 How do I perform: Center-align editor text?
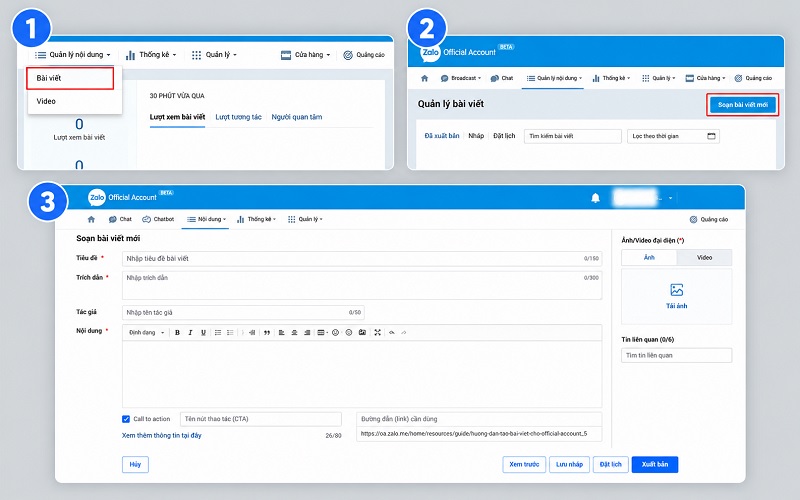(x=294, y=333)
